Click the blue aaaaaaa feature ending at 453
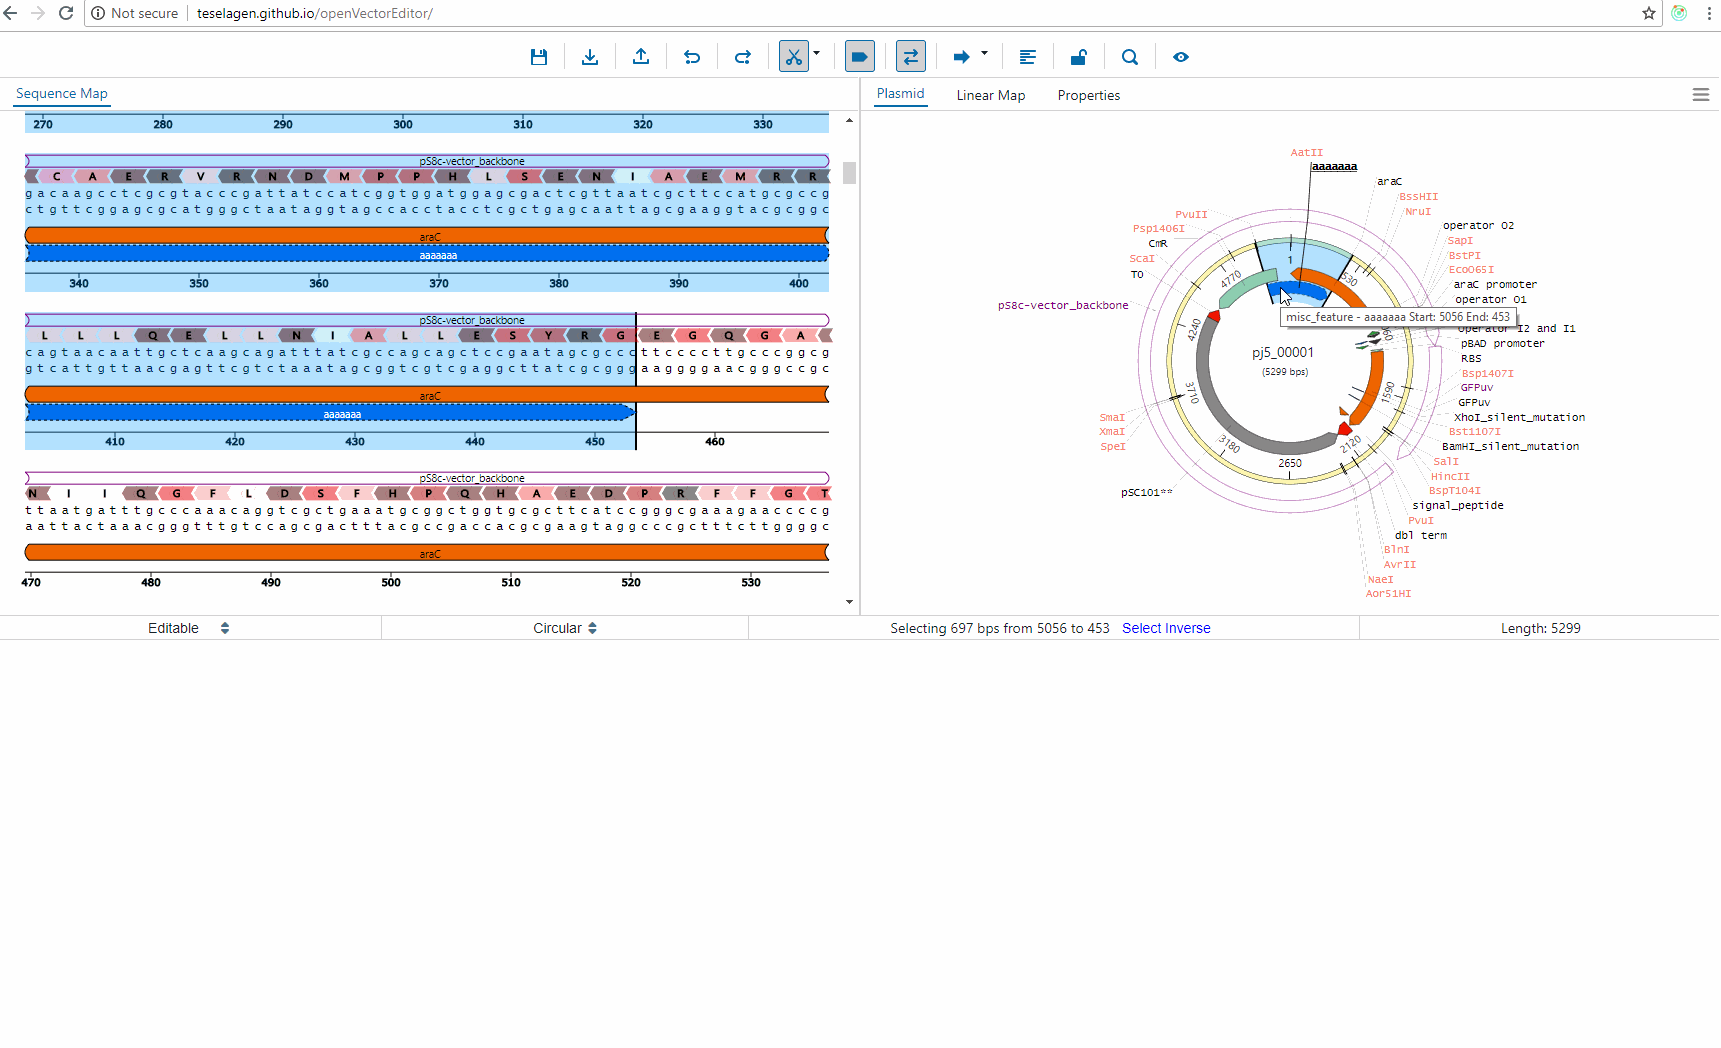Viewport: 1721px width, 1048px height. pyautogui.click(x=330, y=413)
